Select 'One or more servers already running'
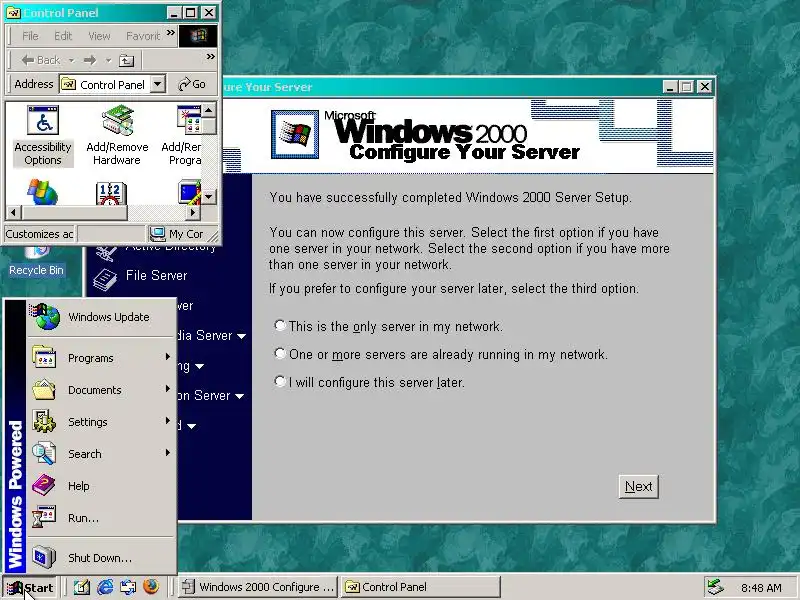Screen dimensions: 800x600 [x=280, y=353]
